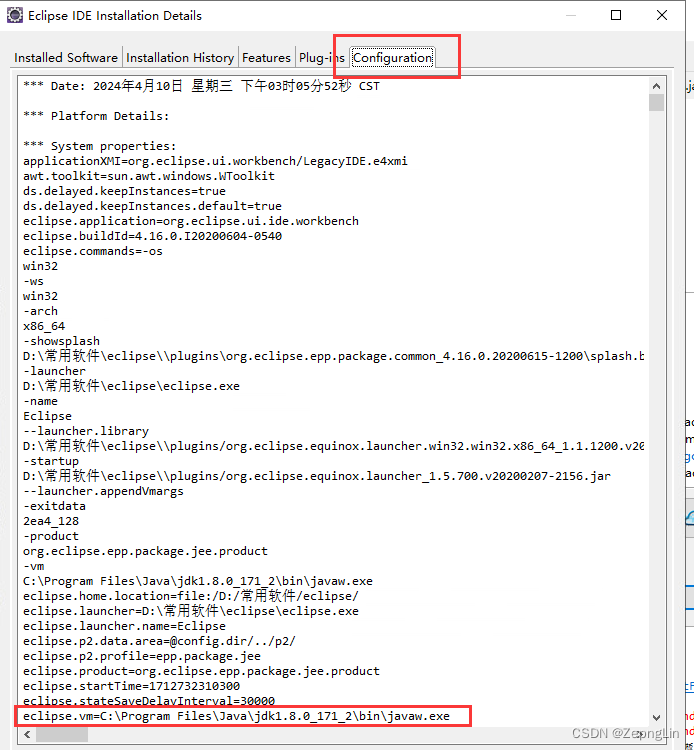694x750 pixels.
Task: Click the applicationXMI line
Action: pyautogui.click(x=215, y=161)
